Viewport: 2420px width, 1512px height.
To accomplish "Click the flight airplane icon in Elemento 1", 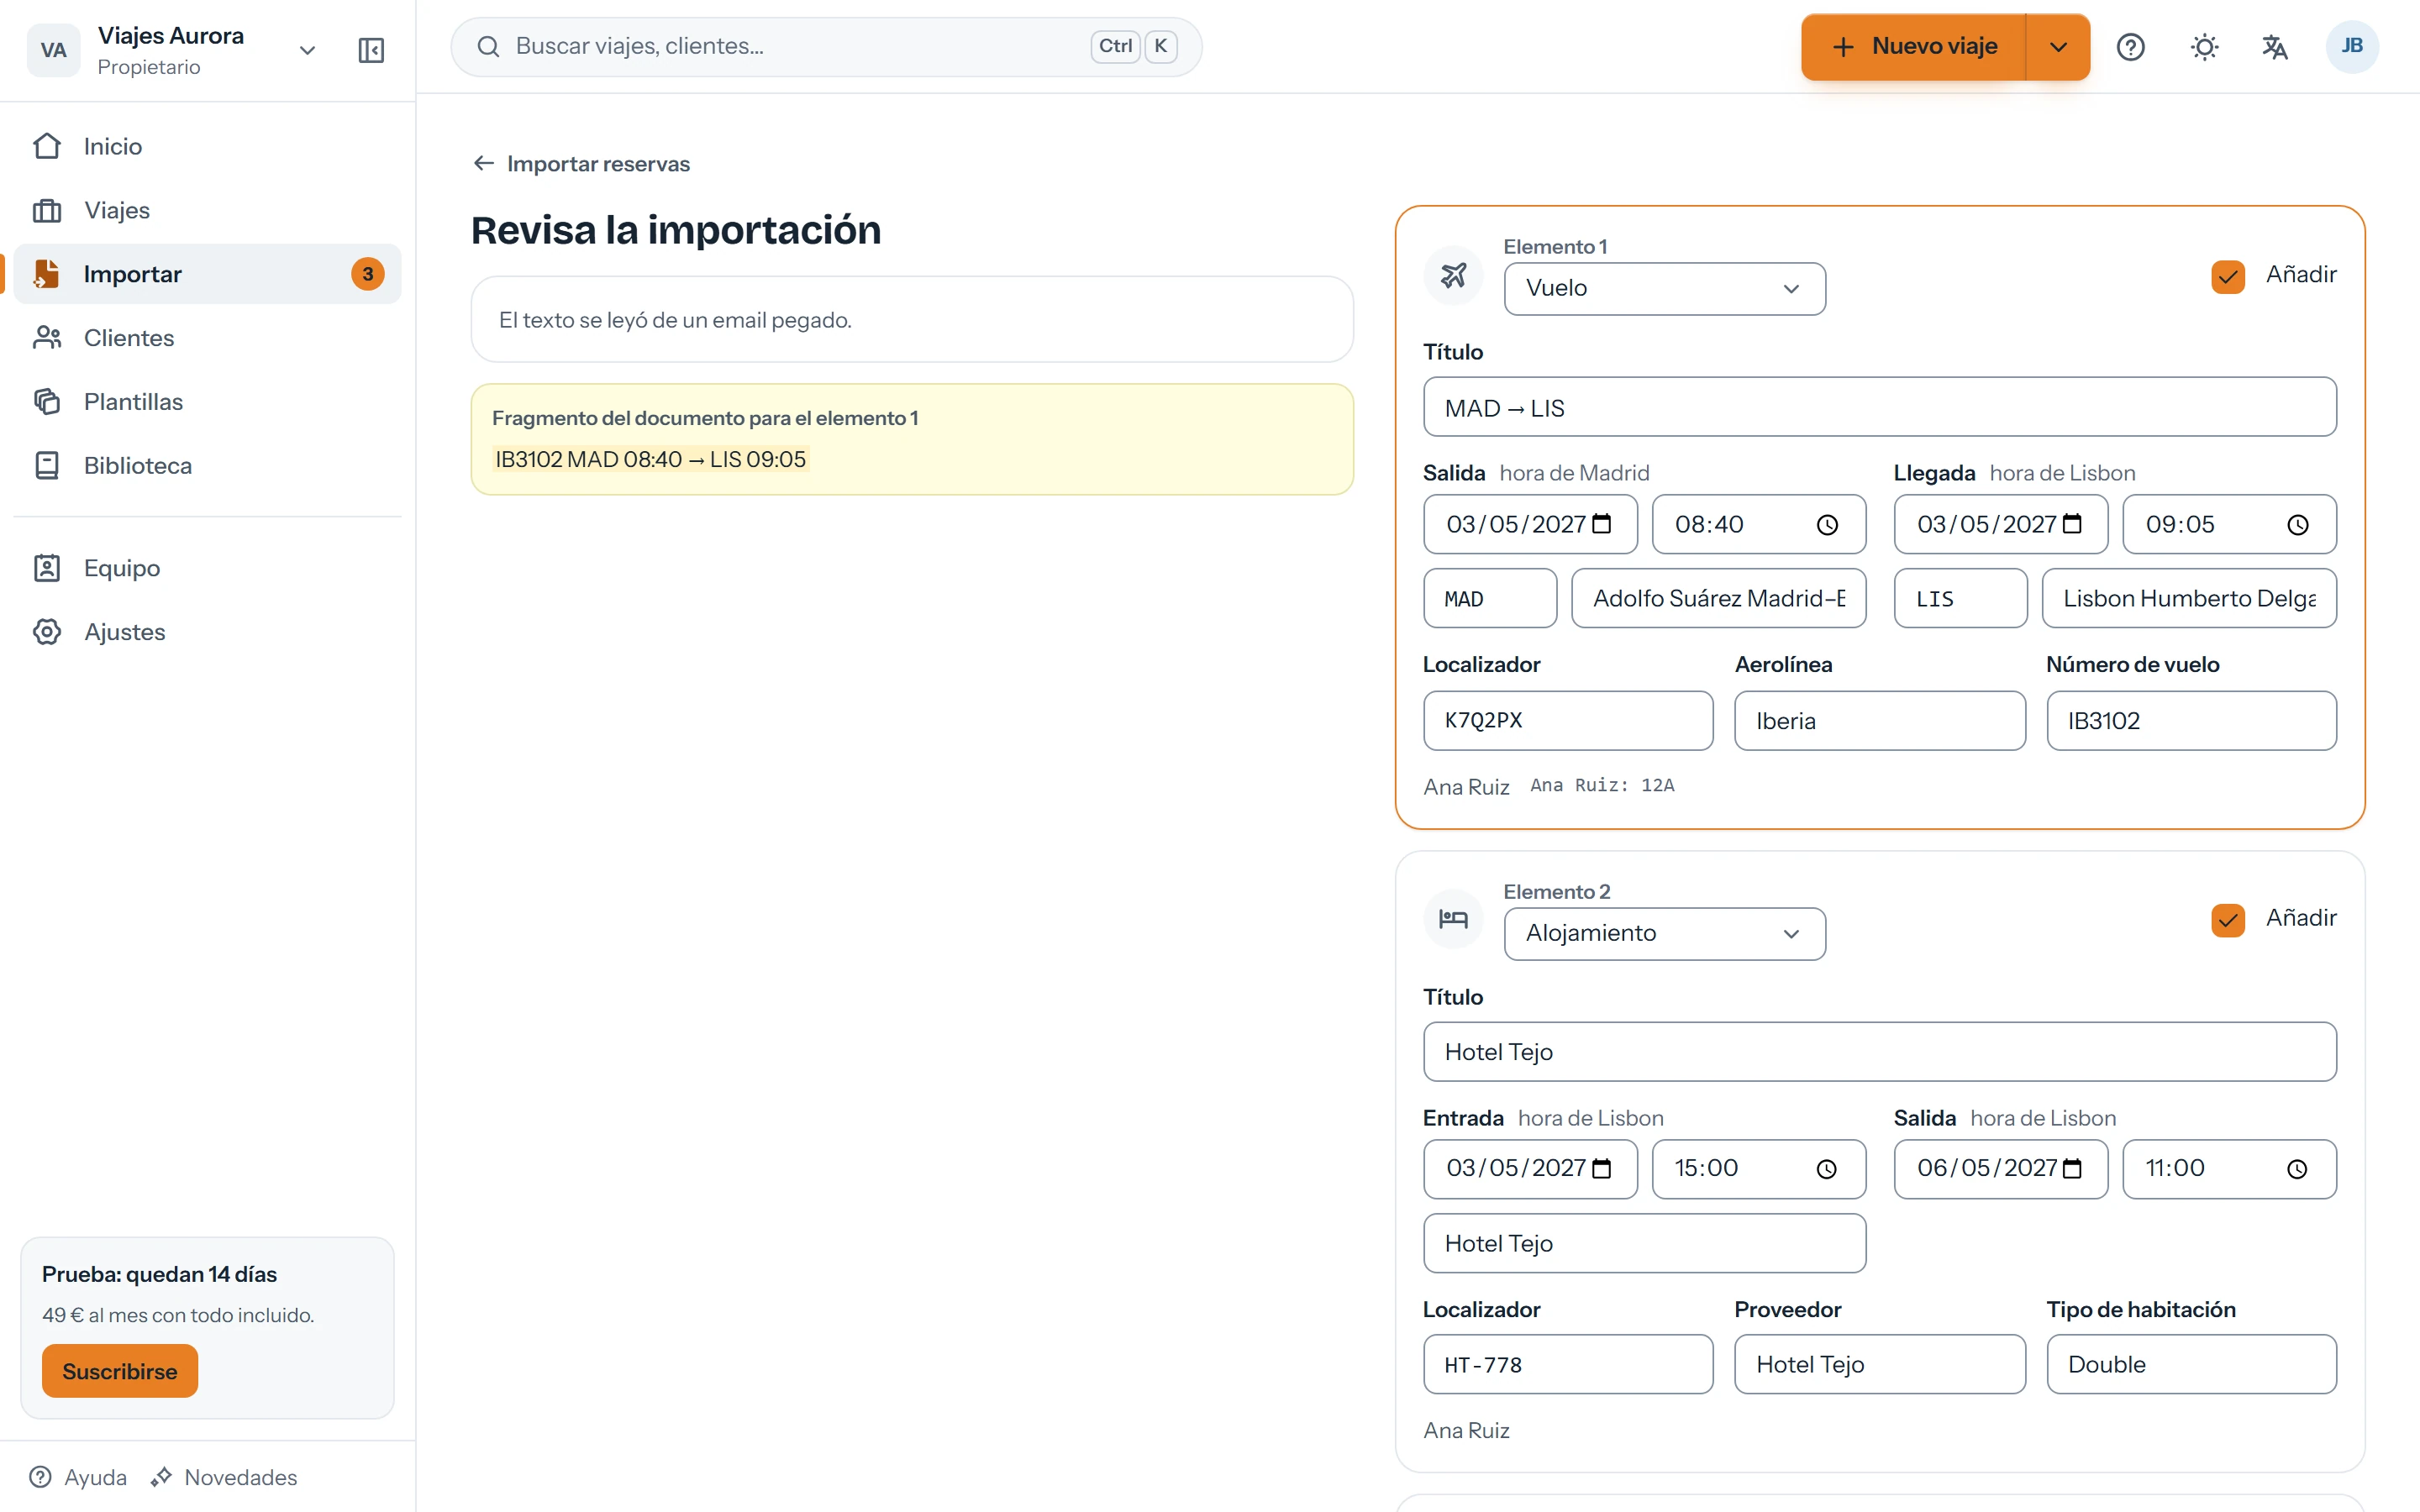I will coord(1453,275).
